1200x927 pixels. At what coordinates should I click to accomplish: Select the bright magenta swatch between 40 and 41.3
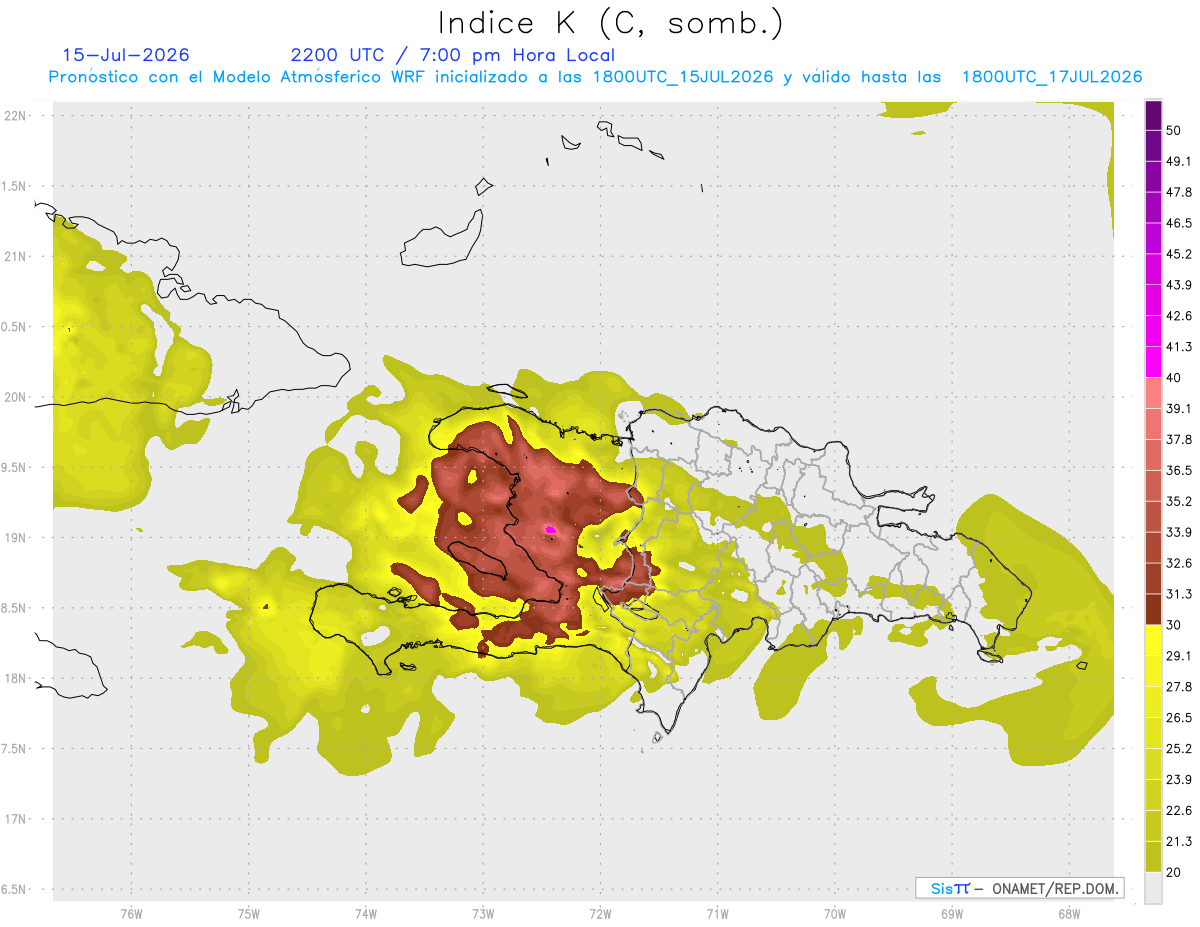click(x=1153, y=362)
